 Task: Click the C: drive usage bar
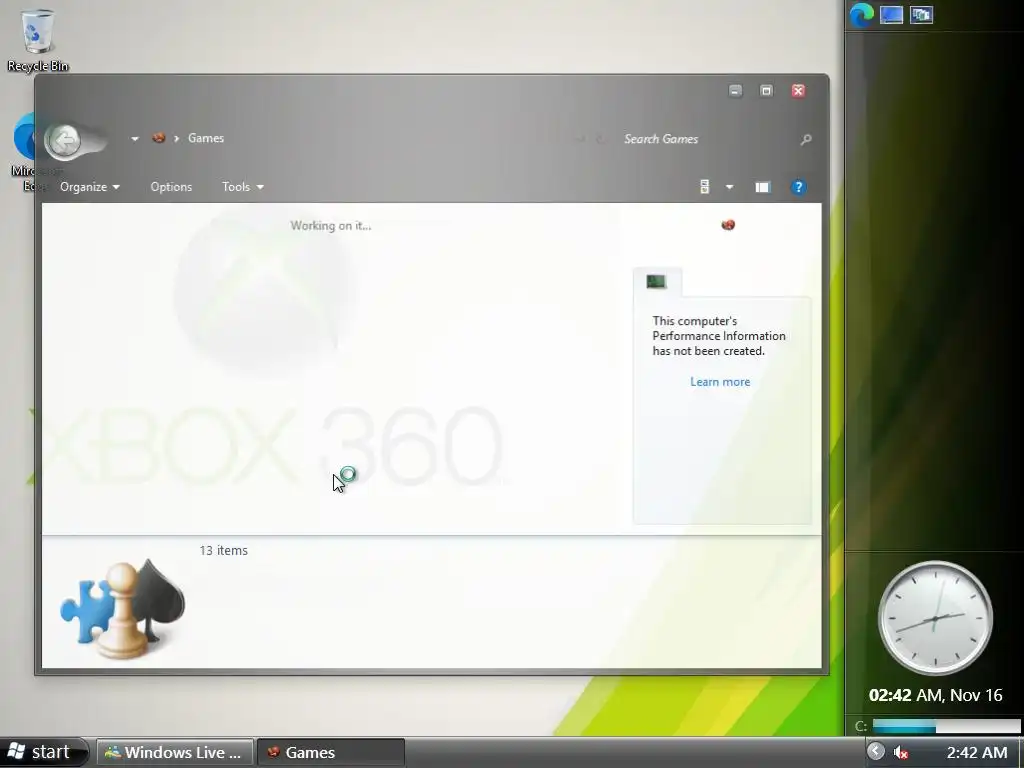[x=946, y=726]
